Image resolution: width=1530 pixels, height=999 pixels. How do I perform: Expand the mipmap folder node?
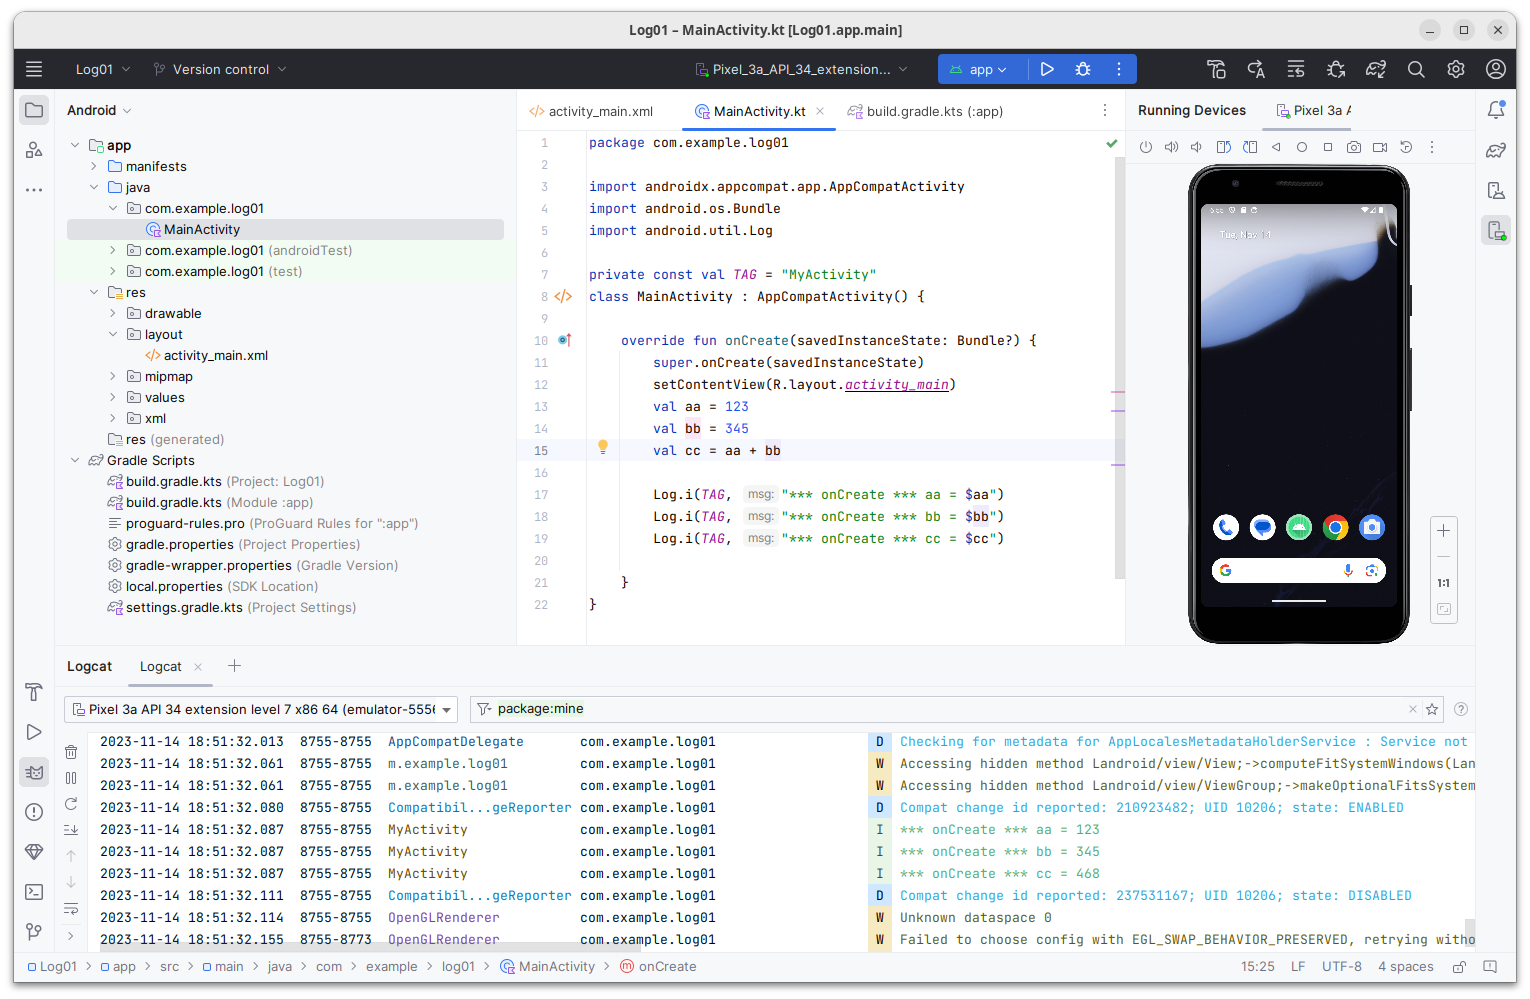click(x=113, y=376)
